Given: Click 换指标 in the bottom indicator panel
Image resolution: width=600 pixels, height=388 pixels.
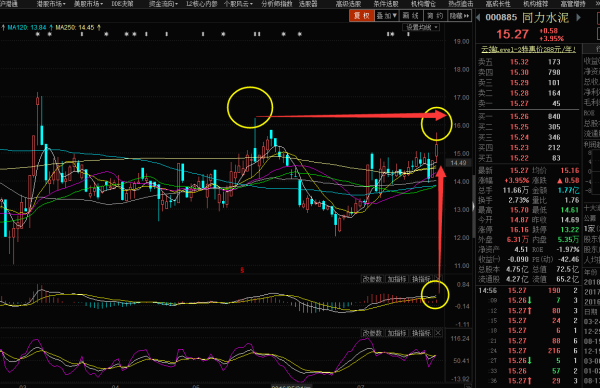Looking at the screenshot, I should (421, 333).
